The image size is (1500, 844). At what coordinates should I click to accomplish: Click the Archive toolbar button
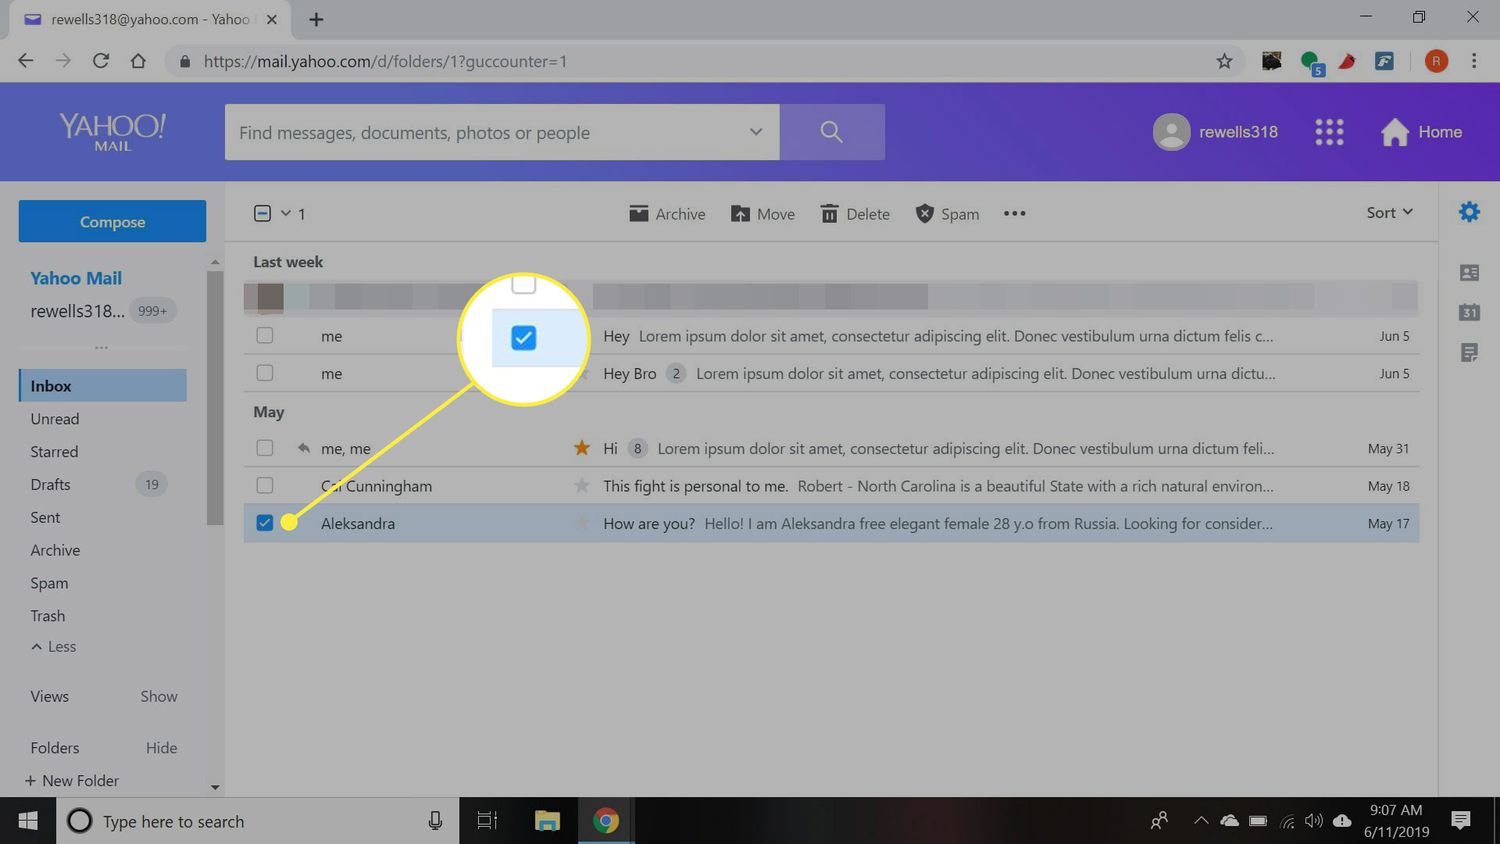click(667, 214)
